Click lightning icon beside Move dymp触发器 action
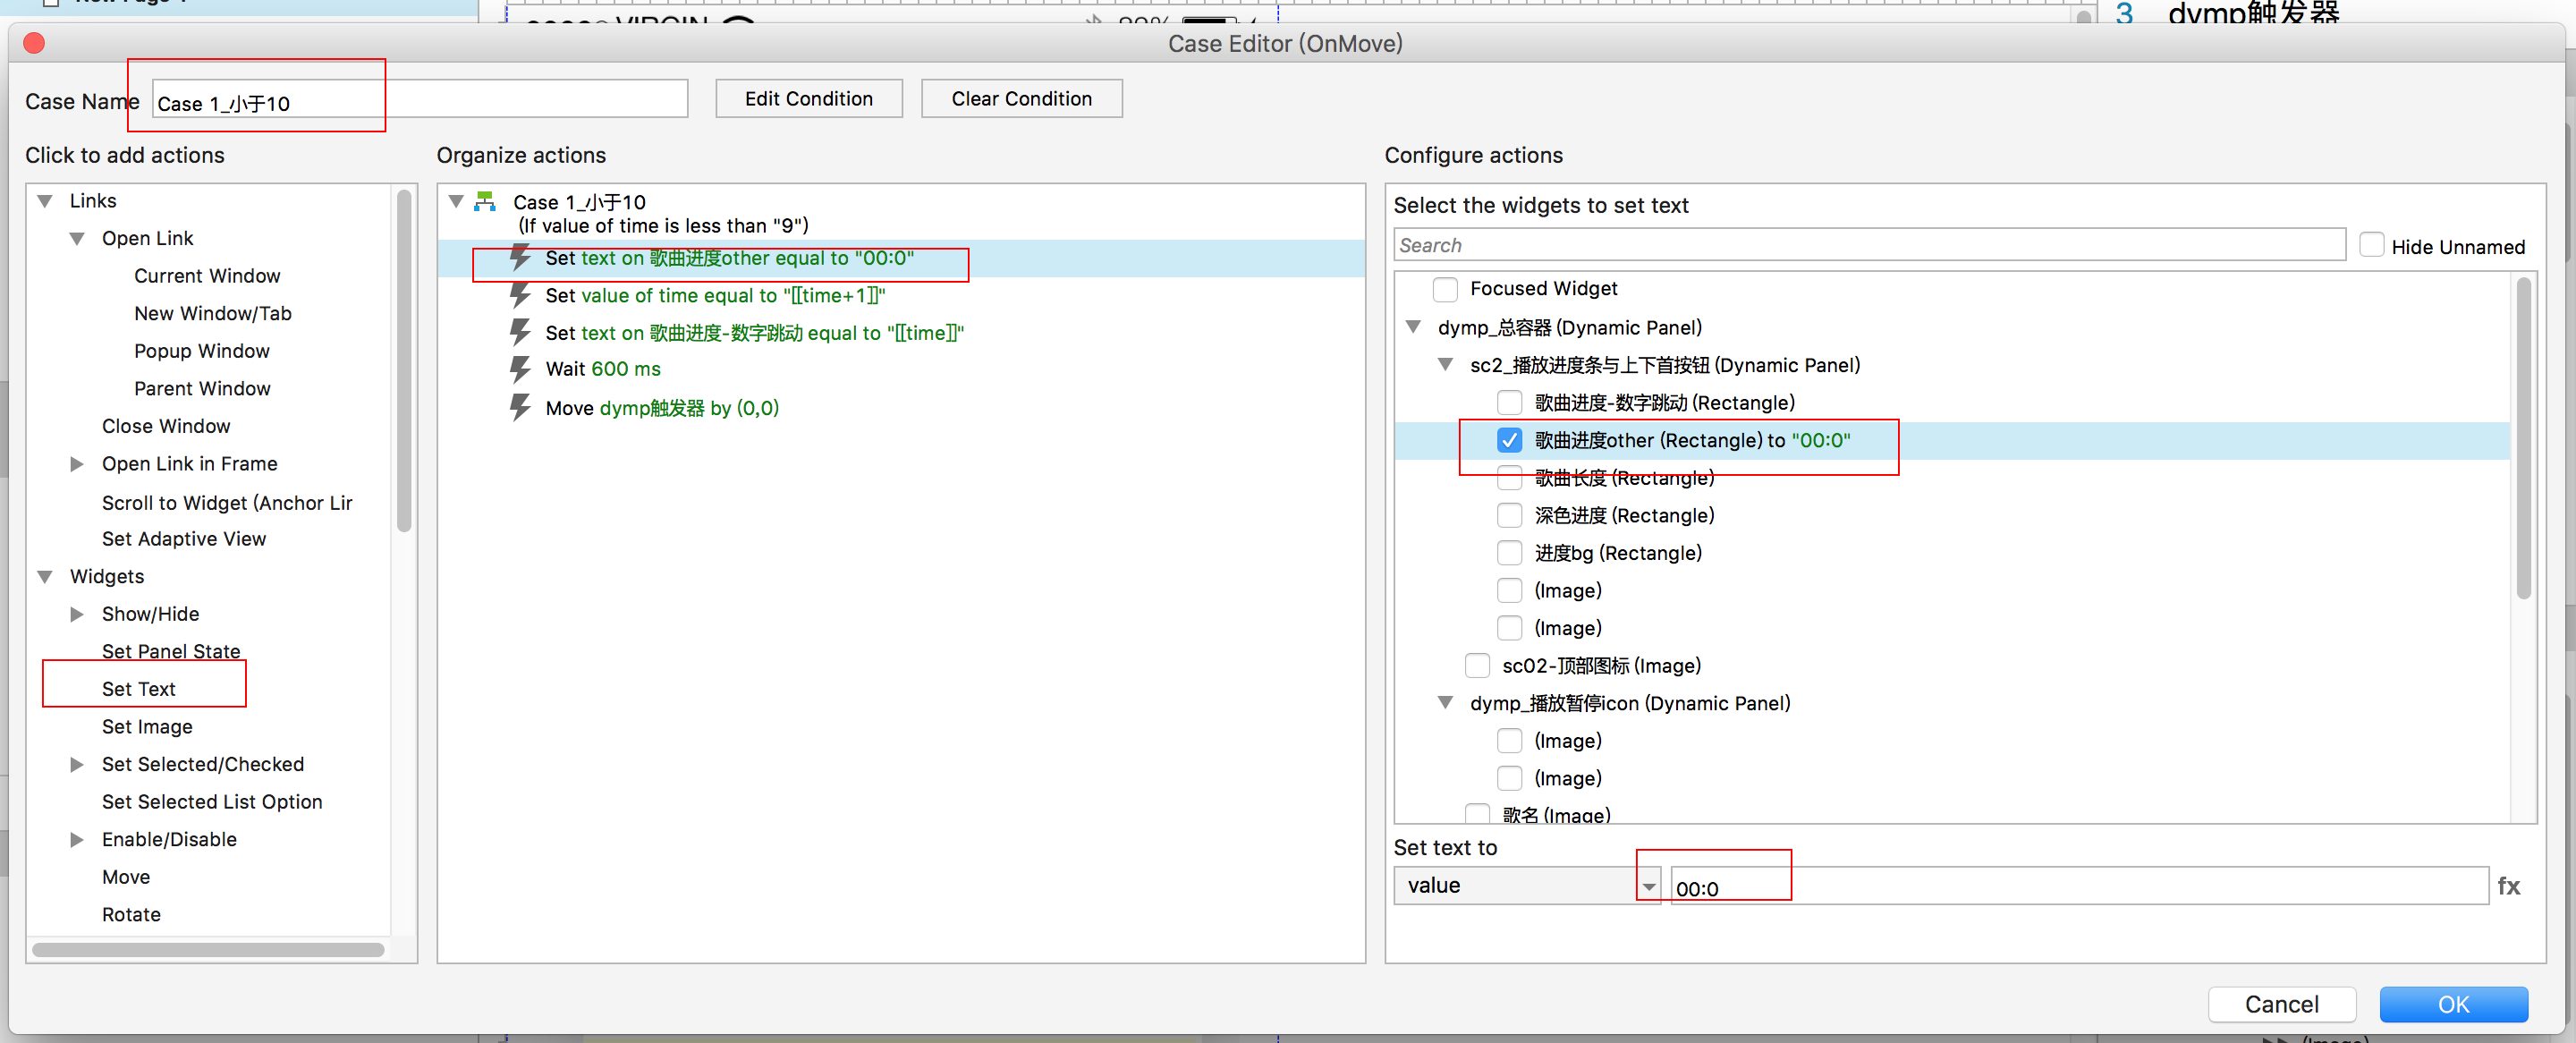The width and height of the screenshot is (2576, 1043). [x=520, y=407]
